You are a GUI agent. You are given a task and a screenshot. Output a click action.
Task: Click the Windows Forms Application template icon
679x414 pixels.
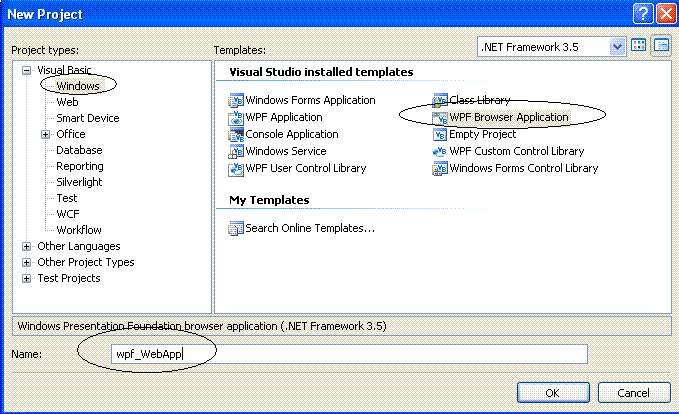236,100
